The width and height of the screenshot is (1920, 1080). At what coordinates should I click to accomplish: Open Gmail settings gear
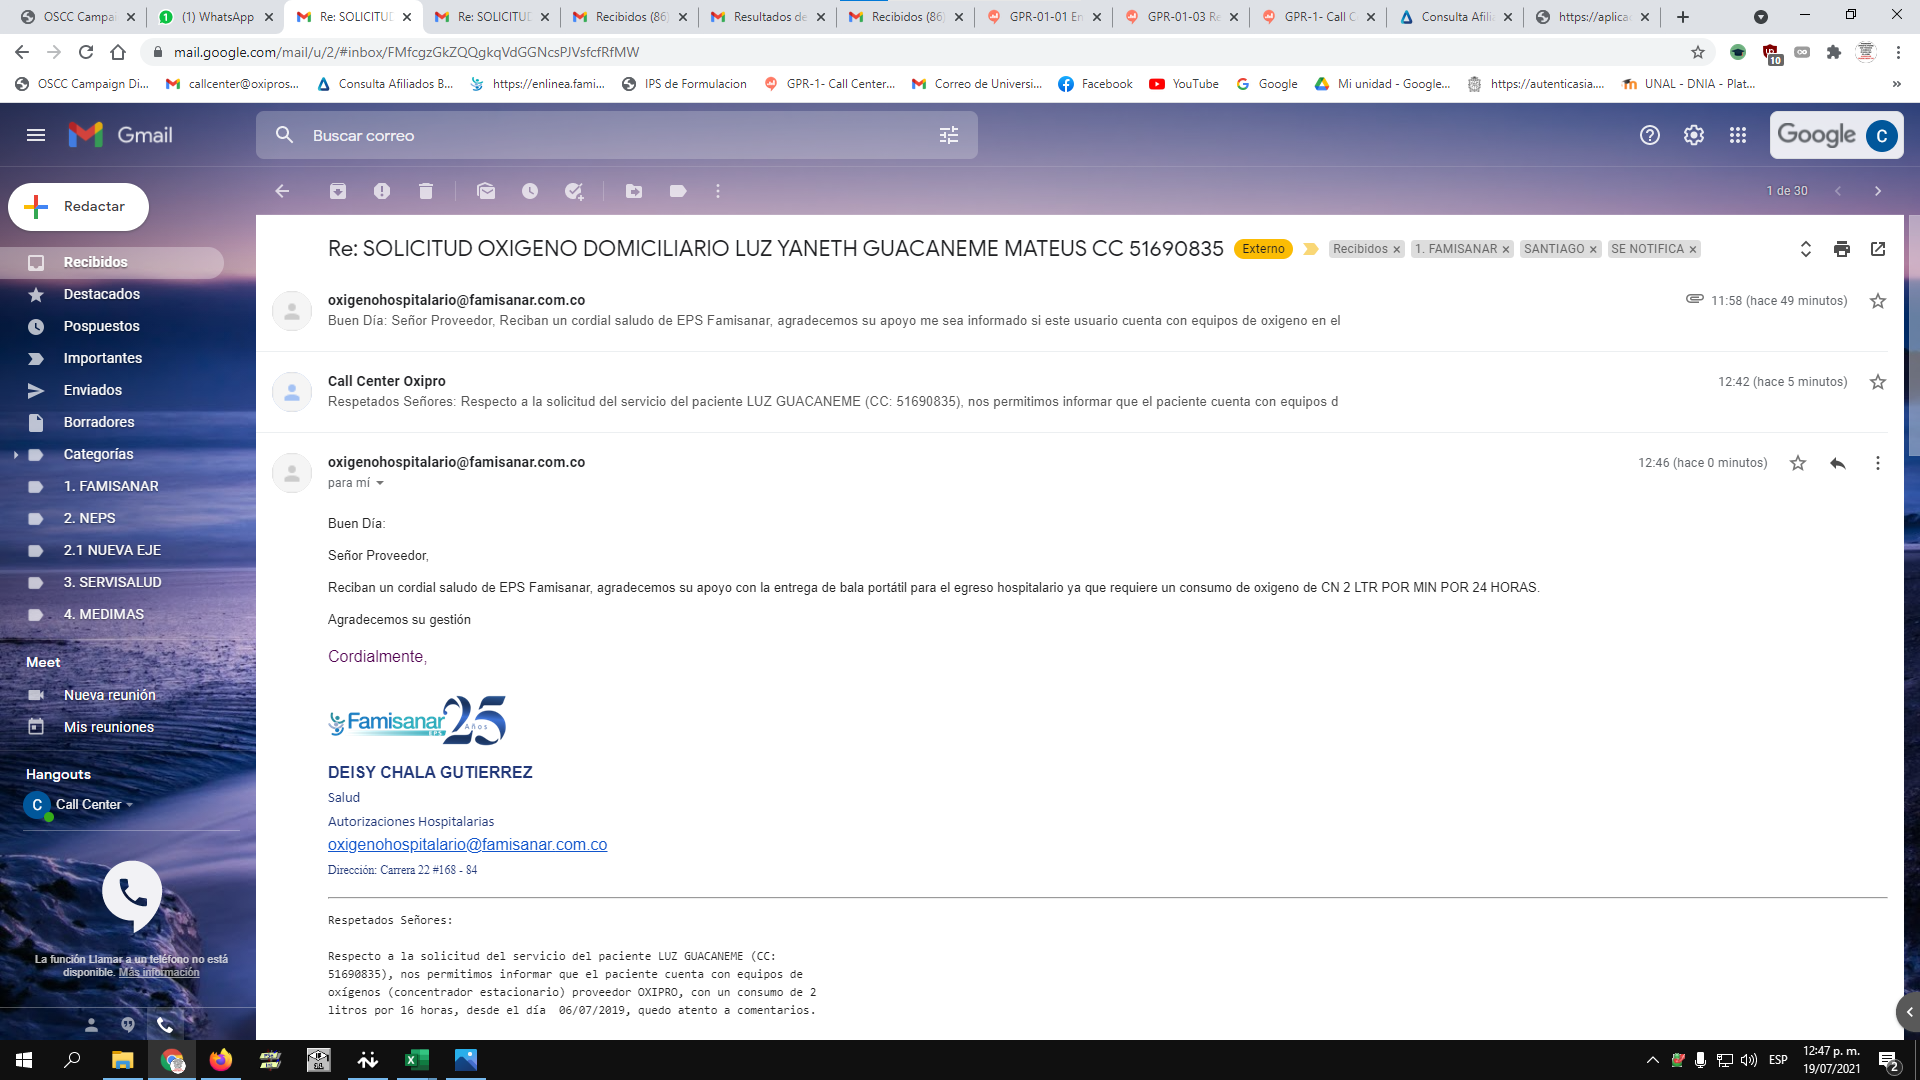coord(1694,135)
